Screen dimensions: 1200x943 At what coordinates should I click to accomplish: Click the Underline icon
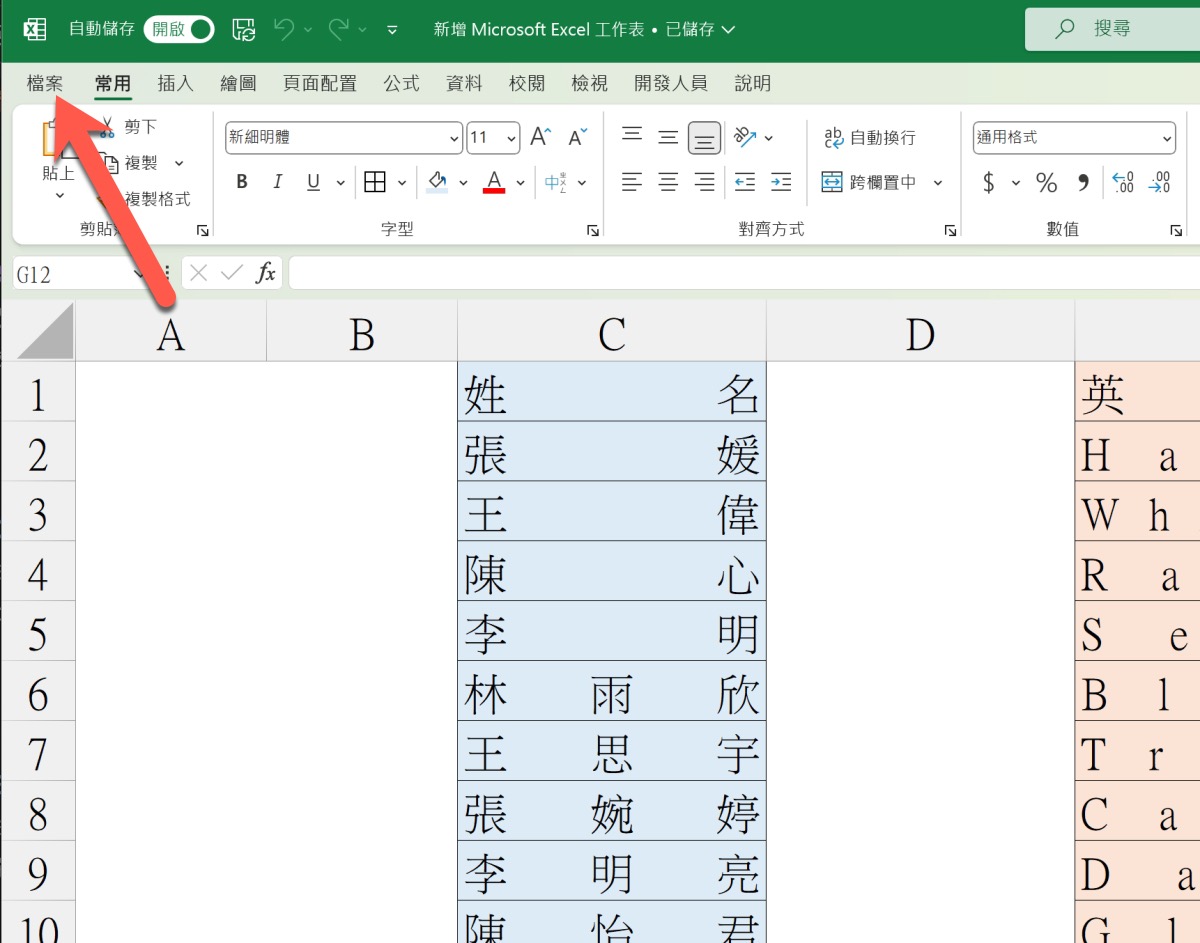pyautogui.click(x=313, y=182)
